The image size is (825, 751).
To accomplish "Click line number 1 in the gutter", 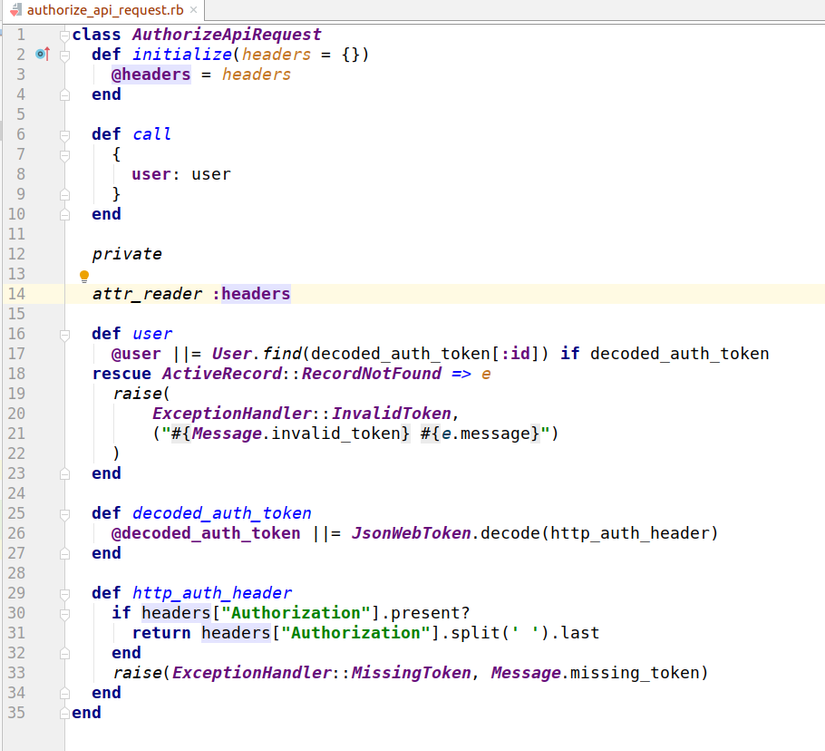I will (x=21, y=35).
